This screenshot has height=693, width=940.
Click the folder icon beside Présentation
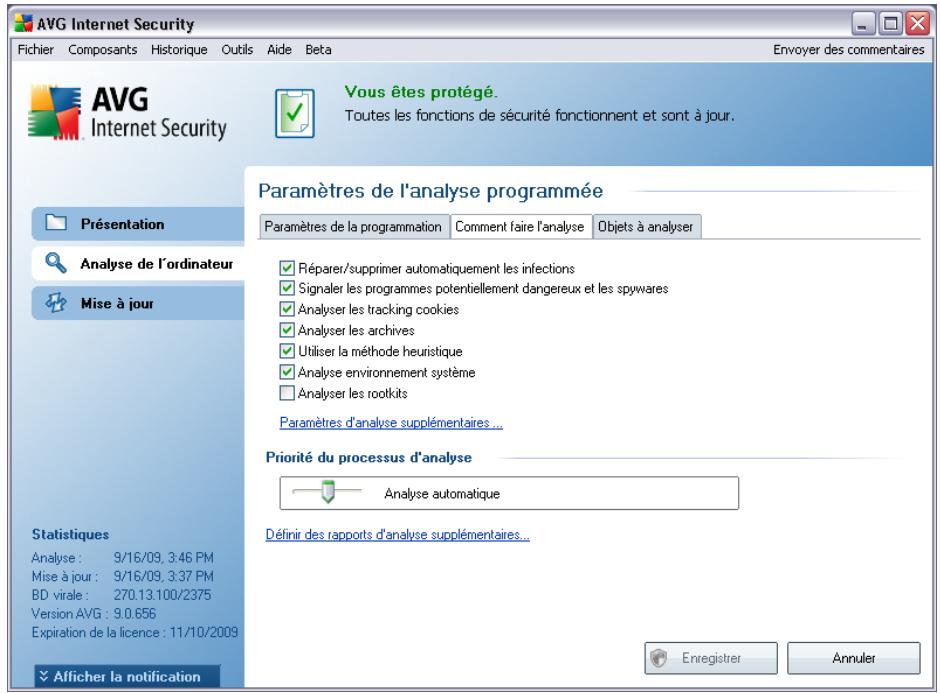point(56,223)
